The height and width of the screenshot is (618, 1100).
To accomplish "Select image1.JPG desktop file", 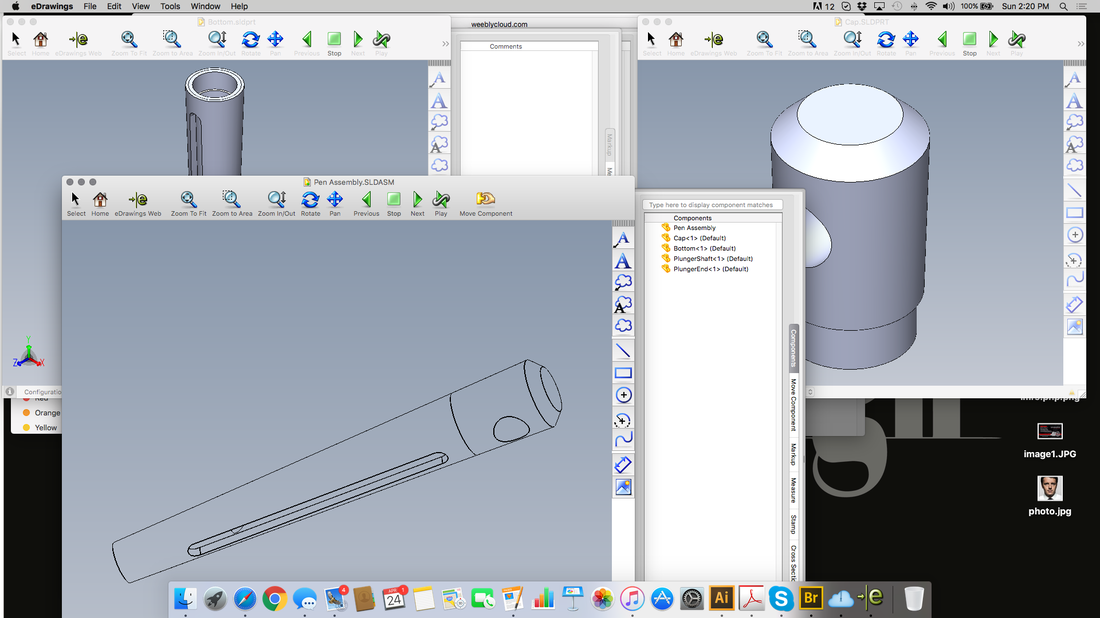I will (x=1049, y=441).
